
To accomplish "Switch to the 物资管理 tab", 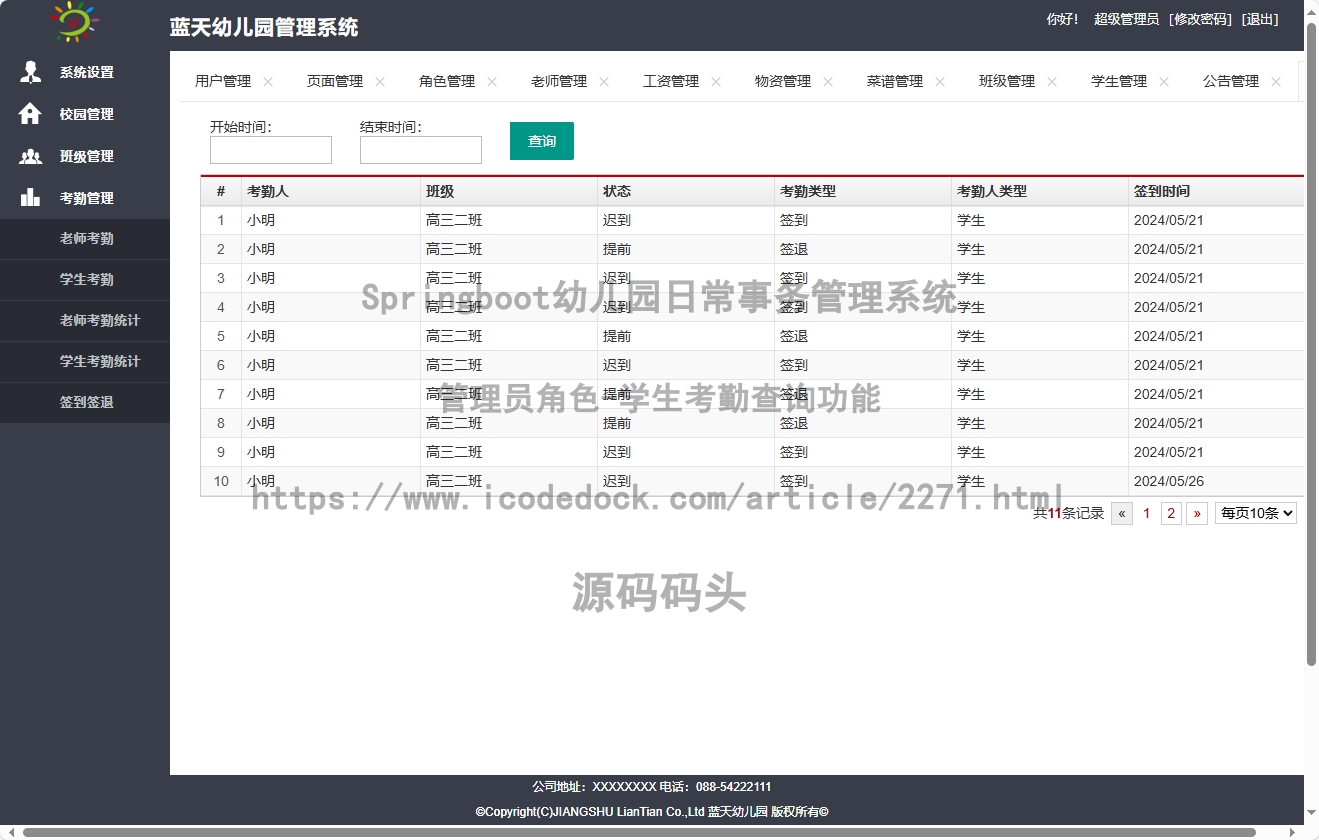I will tap(783, 82).
